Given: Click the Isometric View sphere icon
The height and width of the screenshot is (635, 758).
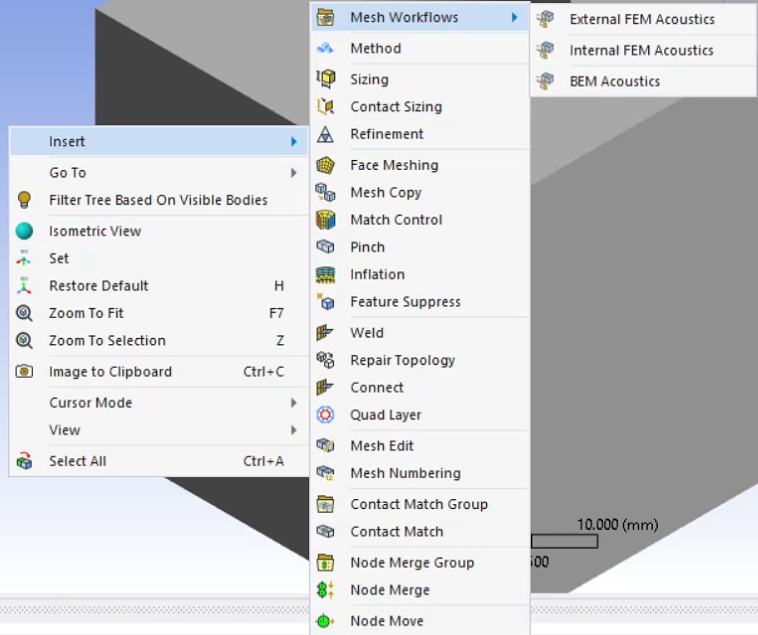Looking at the screenshot, I should [x=24, y=231].
